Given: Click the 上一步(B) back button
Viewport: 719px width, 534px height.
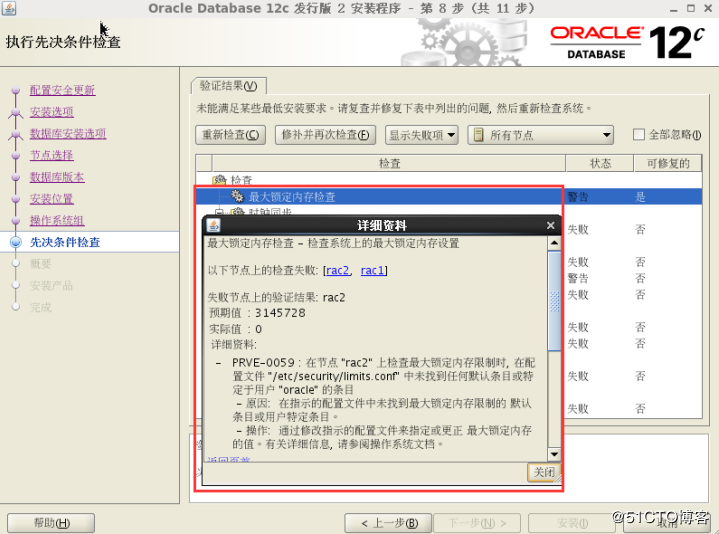Looking at the screenshot, I should [x=388, y=523].
